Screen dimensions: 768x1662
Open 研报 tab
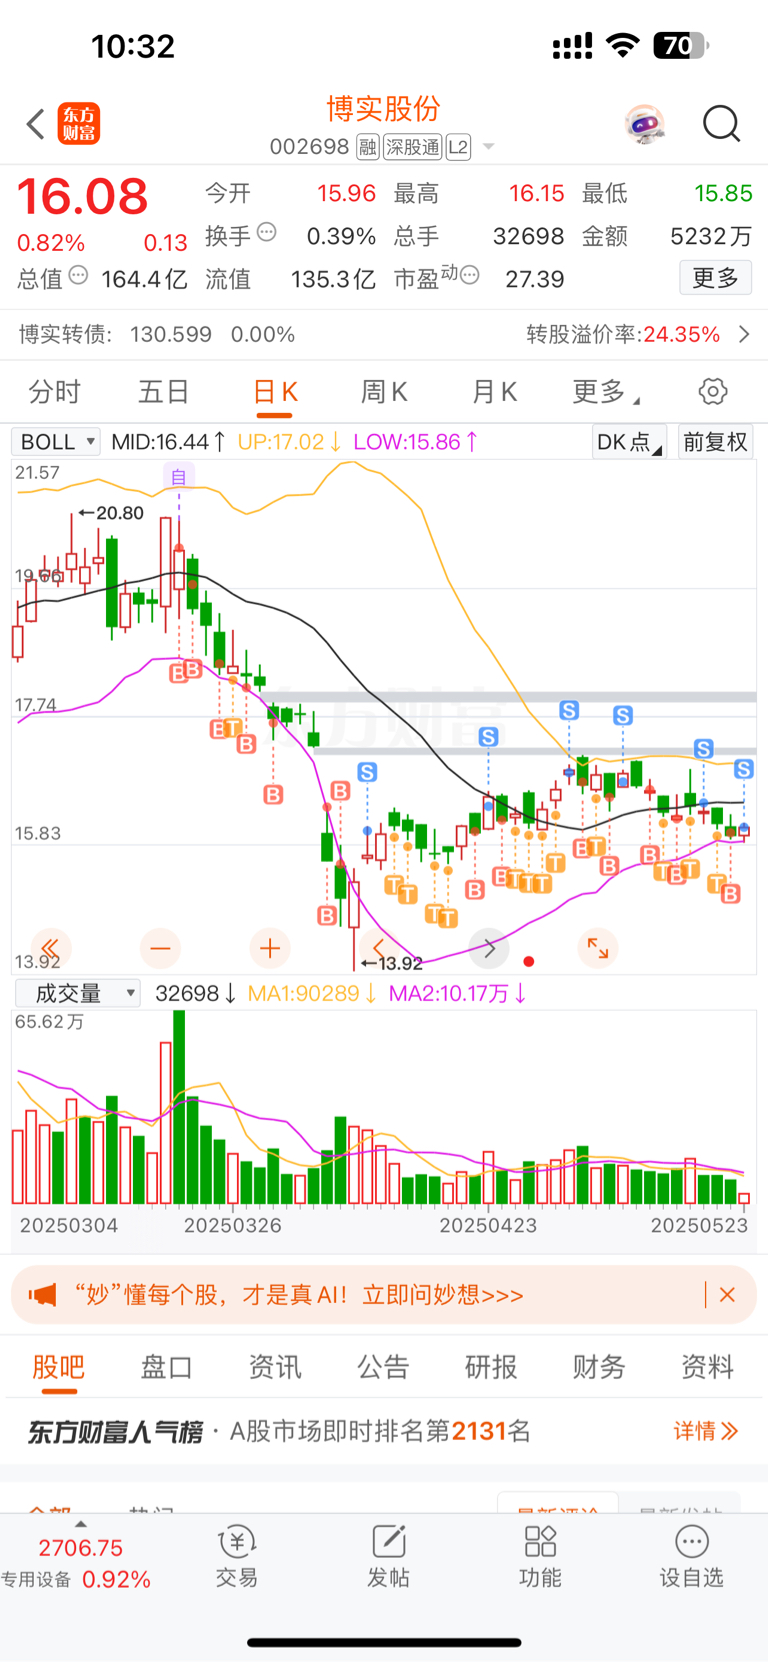[491, 1367]
